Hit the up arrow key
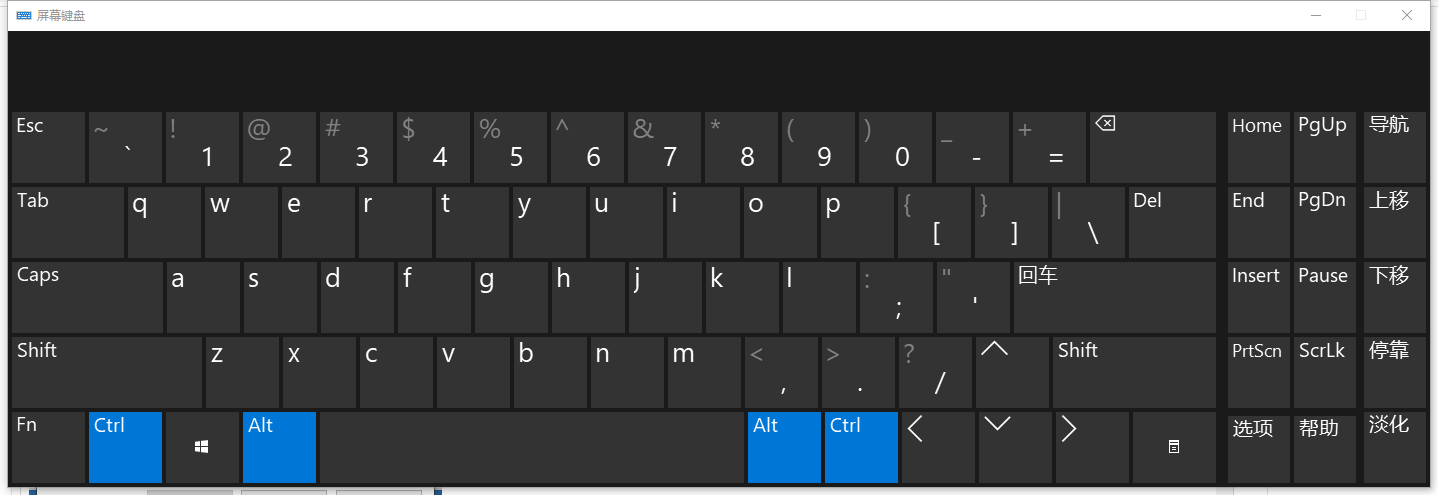Screen dimensions: 1438x495 (1012, 372)
